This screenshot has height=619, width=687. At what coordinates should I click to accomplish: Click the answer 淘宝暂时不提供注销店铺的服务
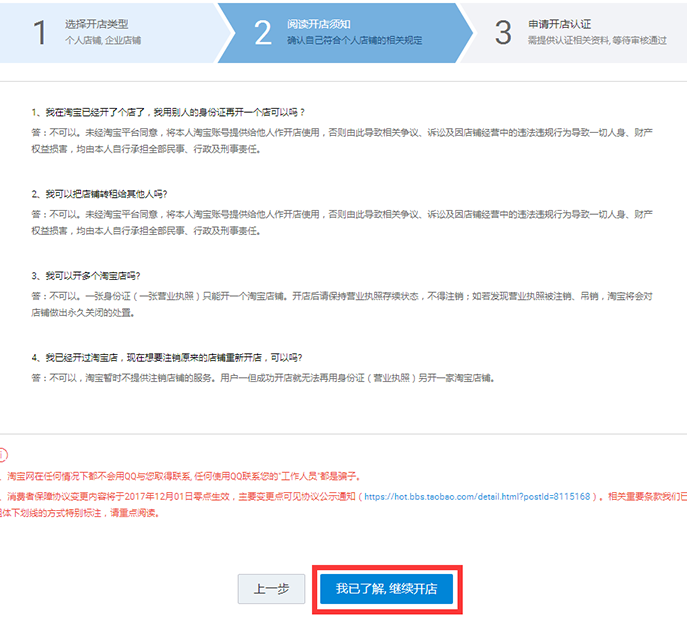tap(263, 378)
